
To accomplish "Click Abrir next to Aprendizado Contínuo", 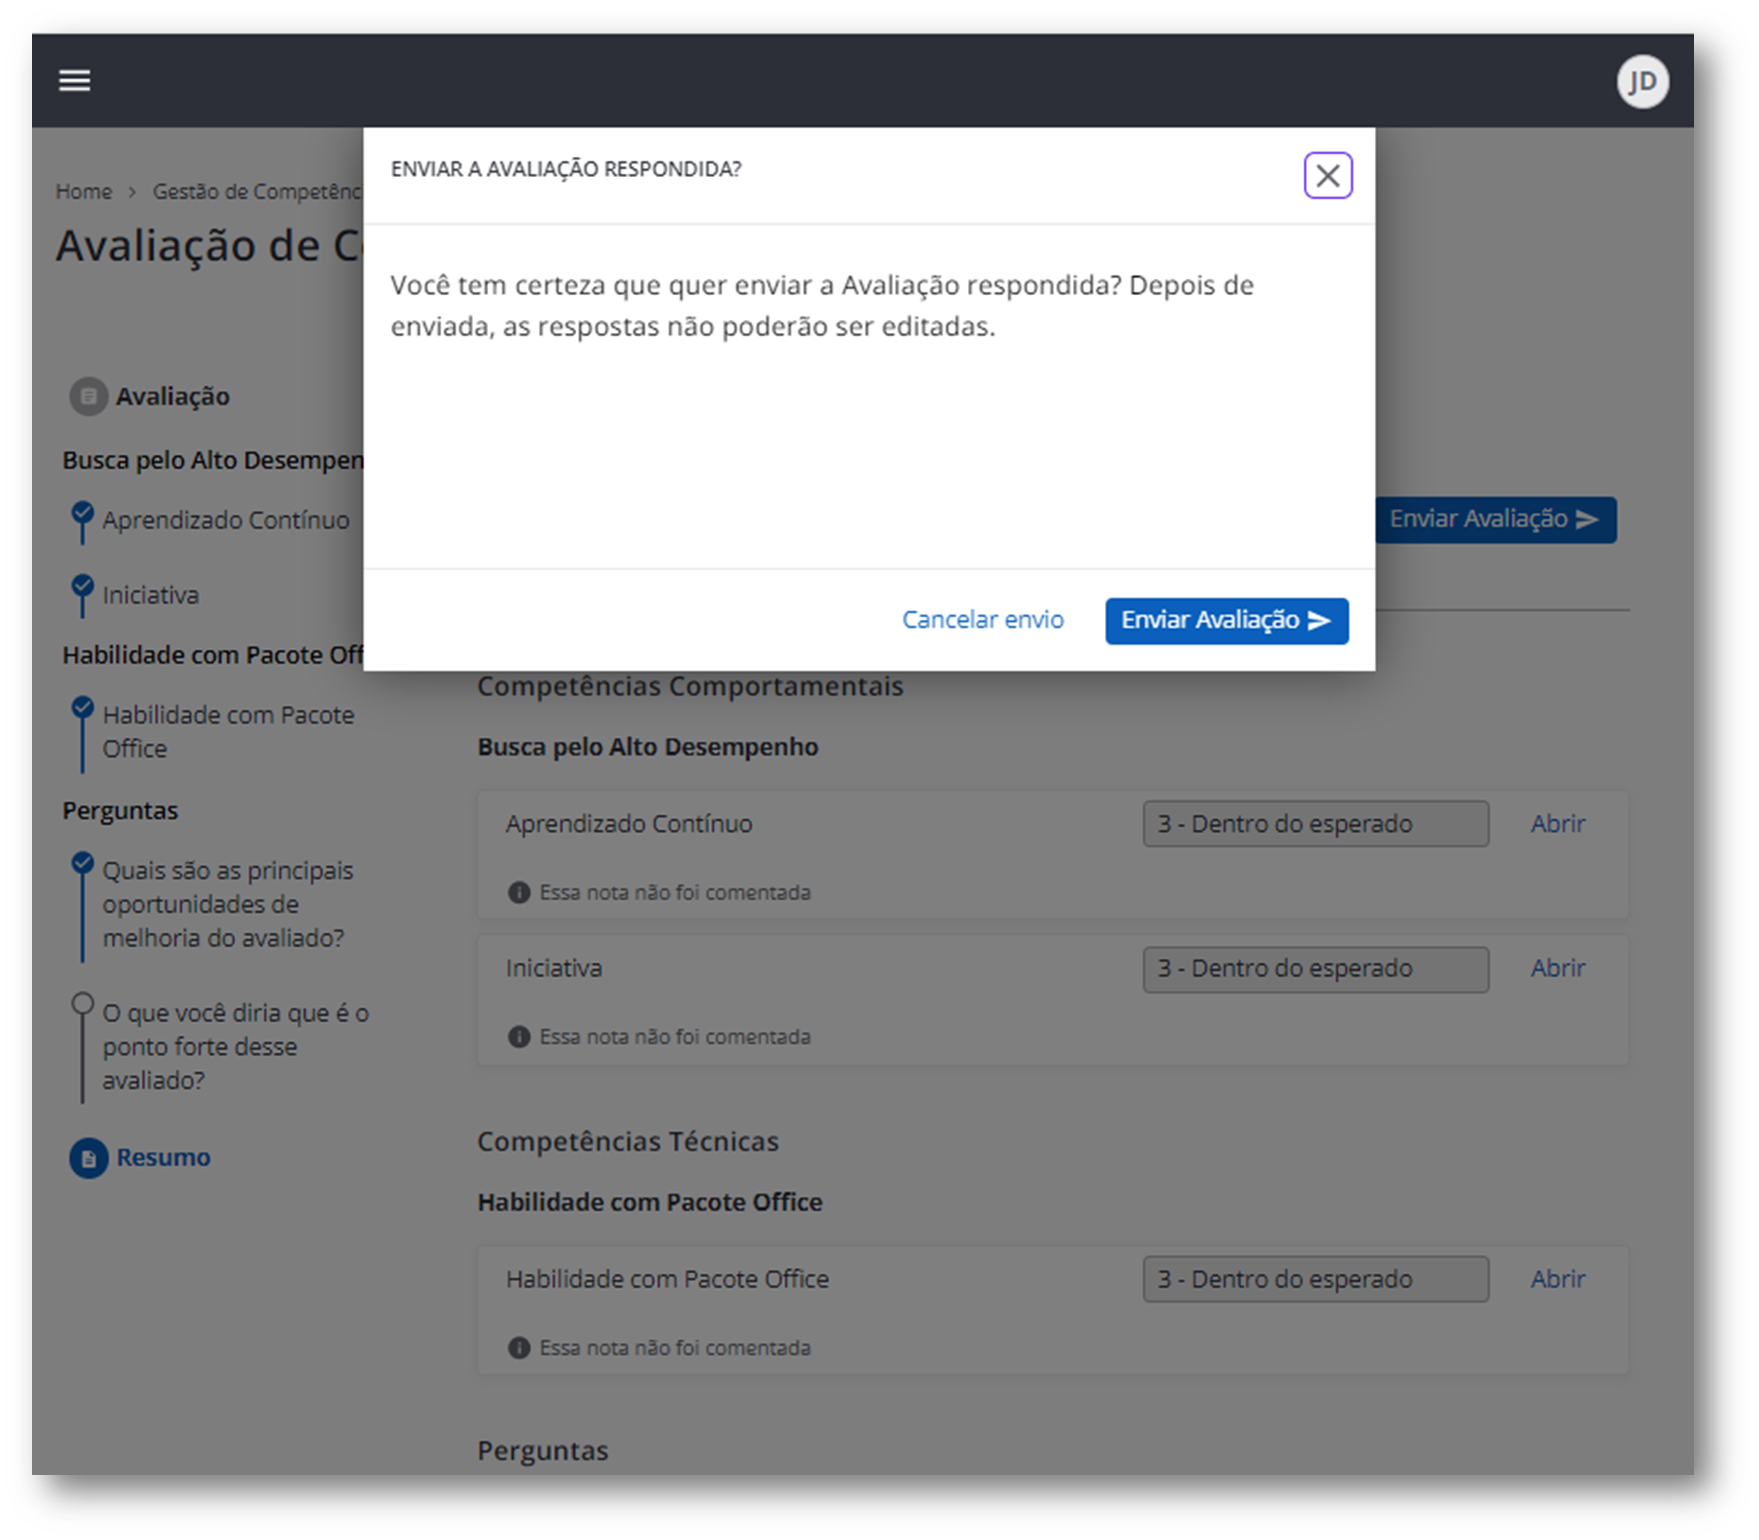I will coord(1557,824).
